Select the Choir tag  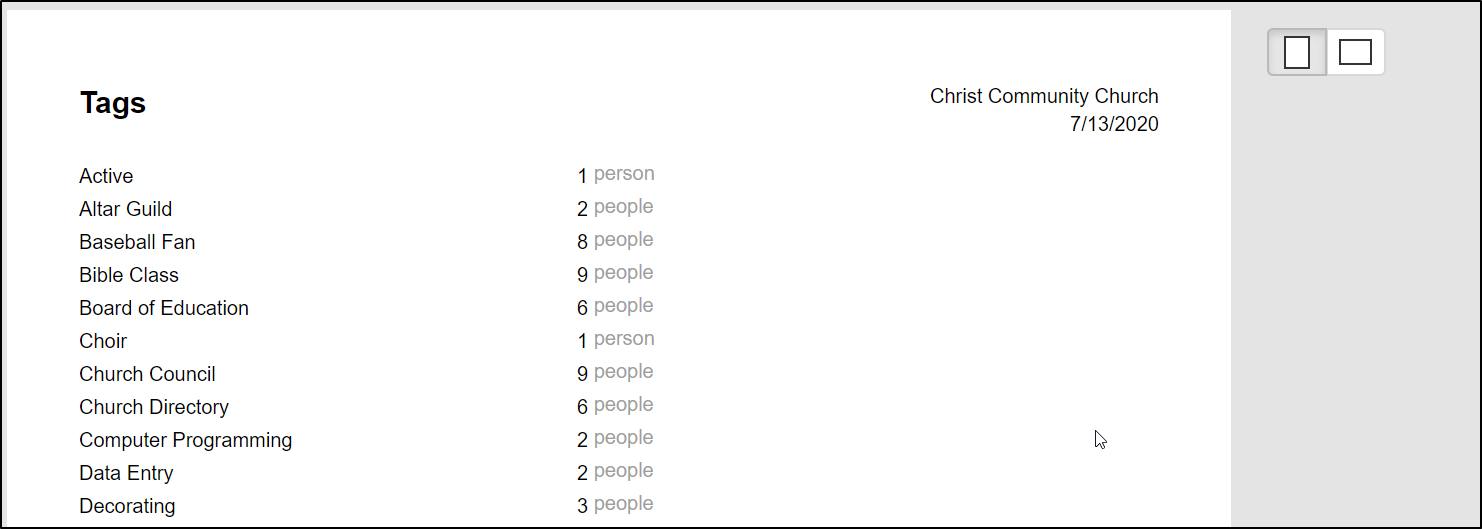[103, 341]
